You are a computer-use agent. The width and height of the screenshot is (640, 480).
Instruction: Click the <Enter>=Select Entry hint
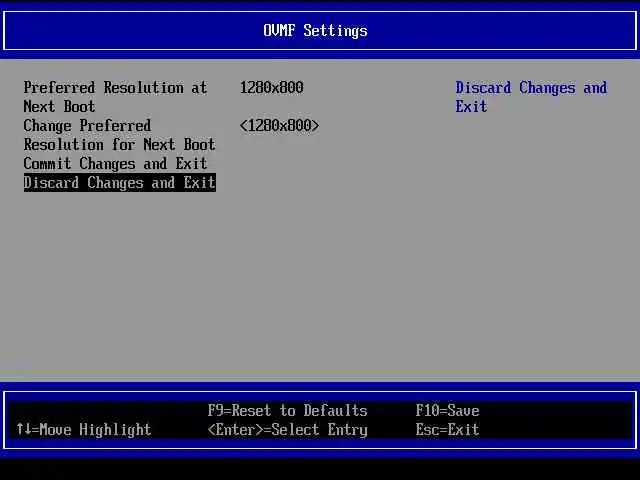[287, 429]
